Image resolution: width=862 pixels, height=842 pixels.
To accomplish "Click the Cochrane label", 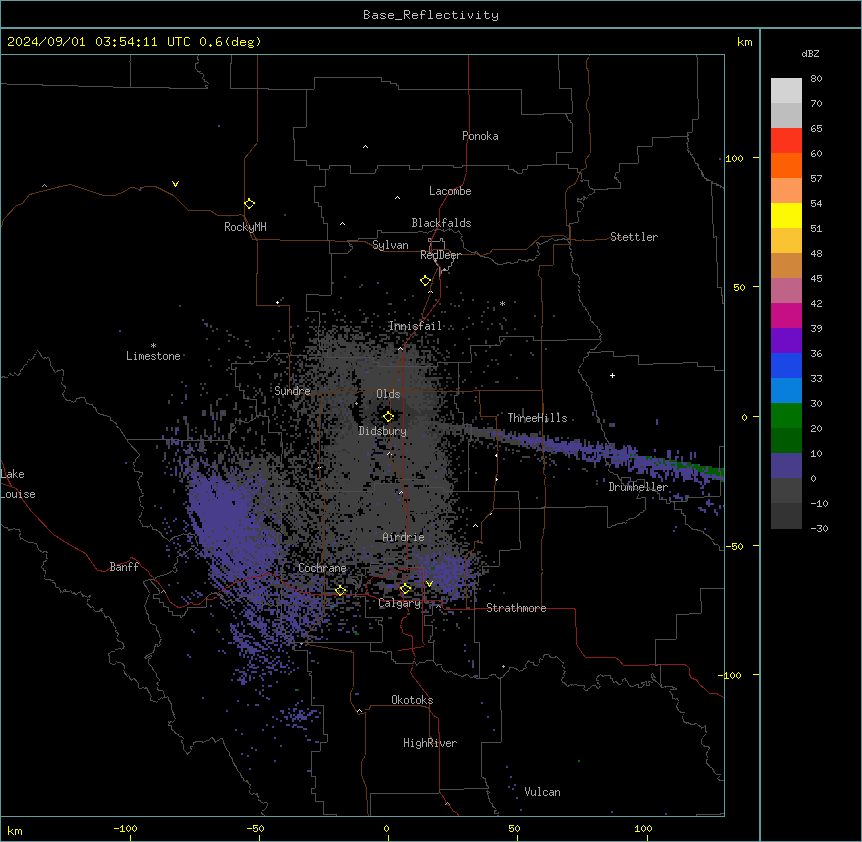I will 322,568.
